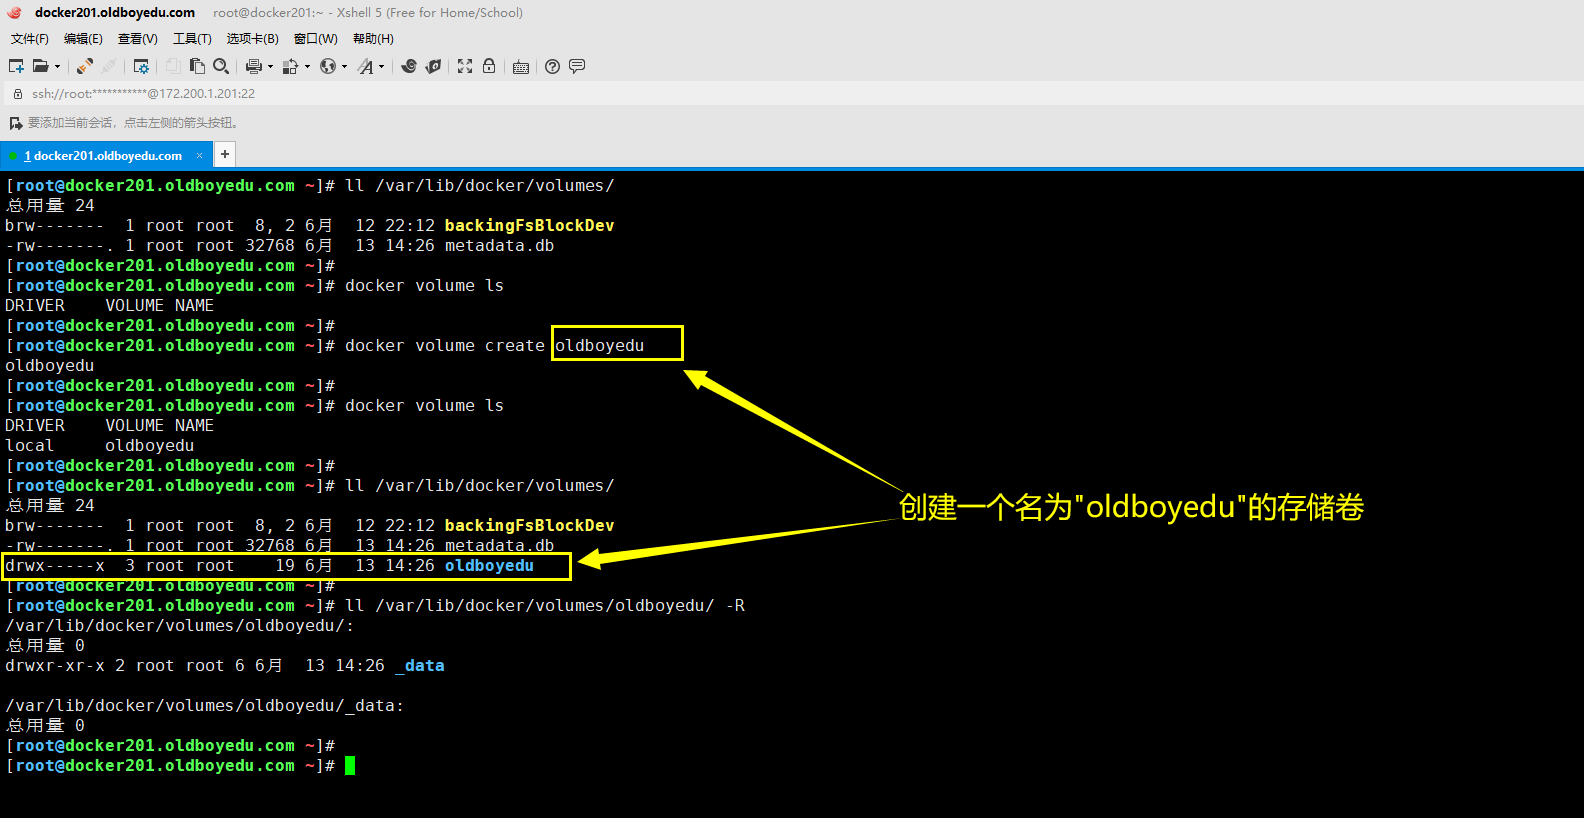Click the 'metadata.db' filename in first listing

click(x=499, y=246)
